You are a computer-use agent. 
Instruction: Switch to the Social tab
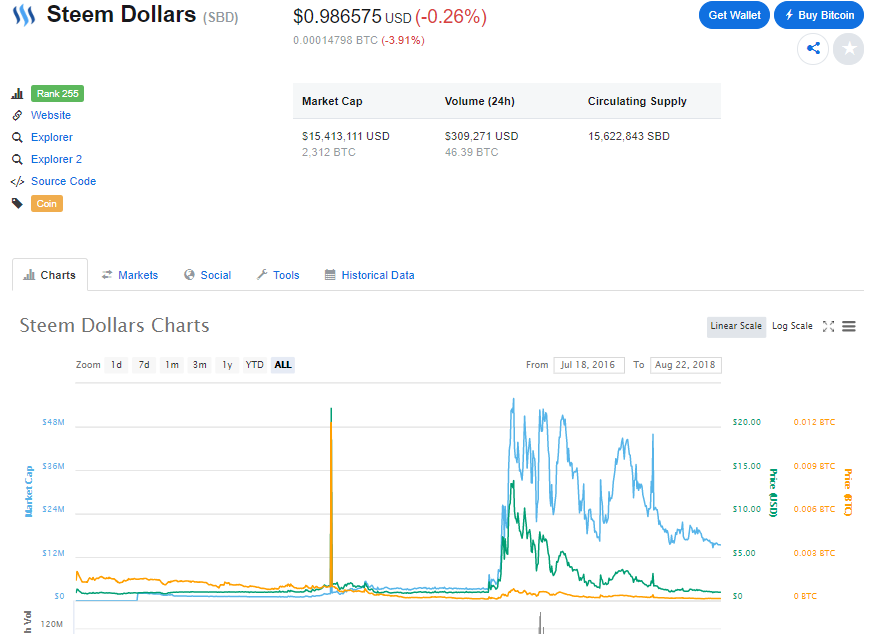point(207,275)
